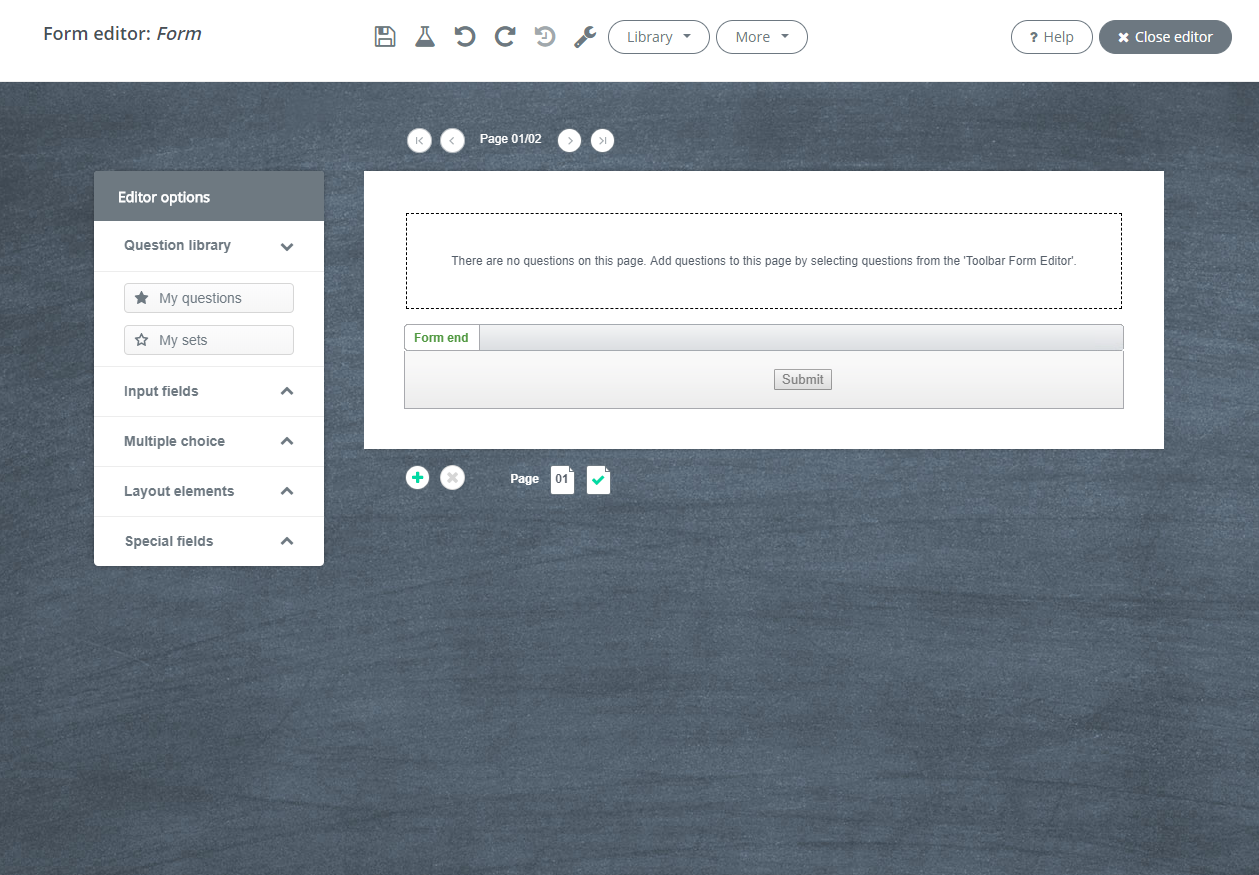Delete page using the gray X icon
The image size is (1259, 875).
click(453, 478)
